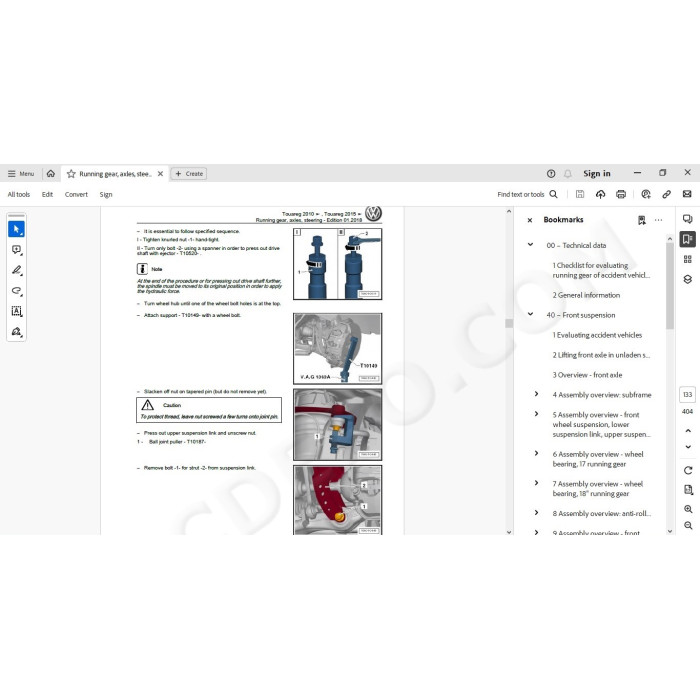Expand 5 Assembly overview front wheel suspension
Image resolution: width=700 pixels, height=700 pixels.
(x=536, y=414)
